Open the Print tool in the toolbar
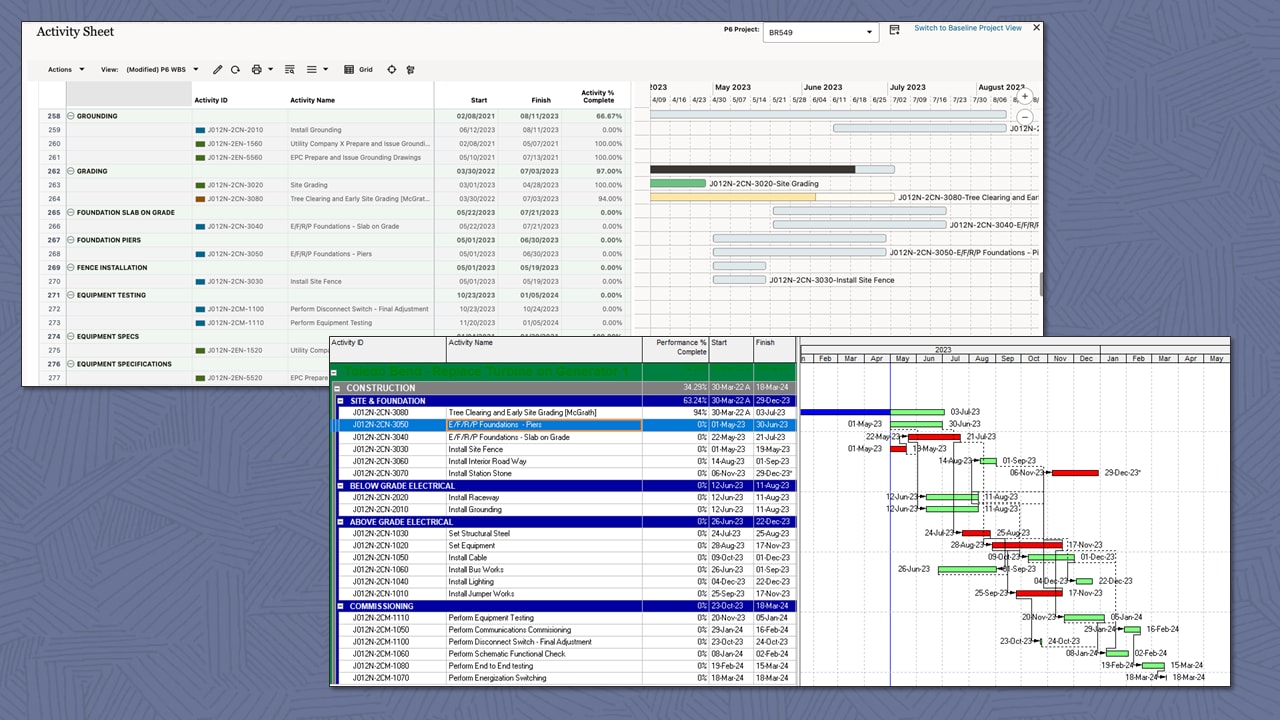This screenshot has height=720, width=1280. (256, 69)
